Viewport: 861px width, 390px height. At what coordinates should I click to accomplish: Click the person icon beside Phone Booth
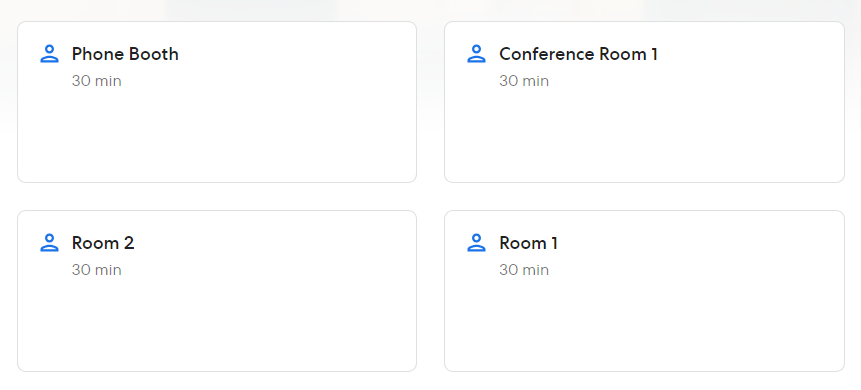coord(49,54)
